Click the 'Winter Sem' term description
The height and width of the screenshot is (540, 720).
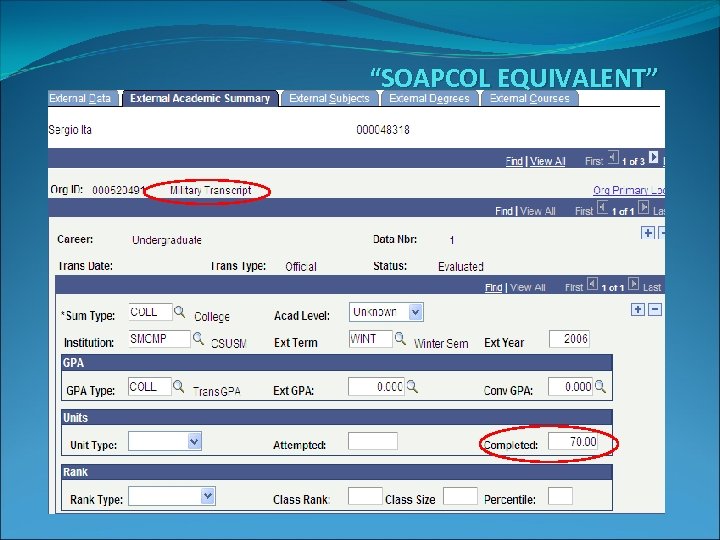coord(441,344)
